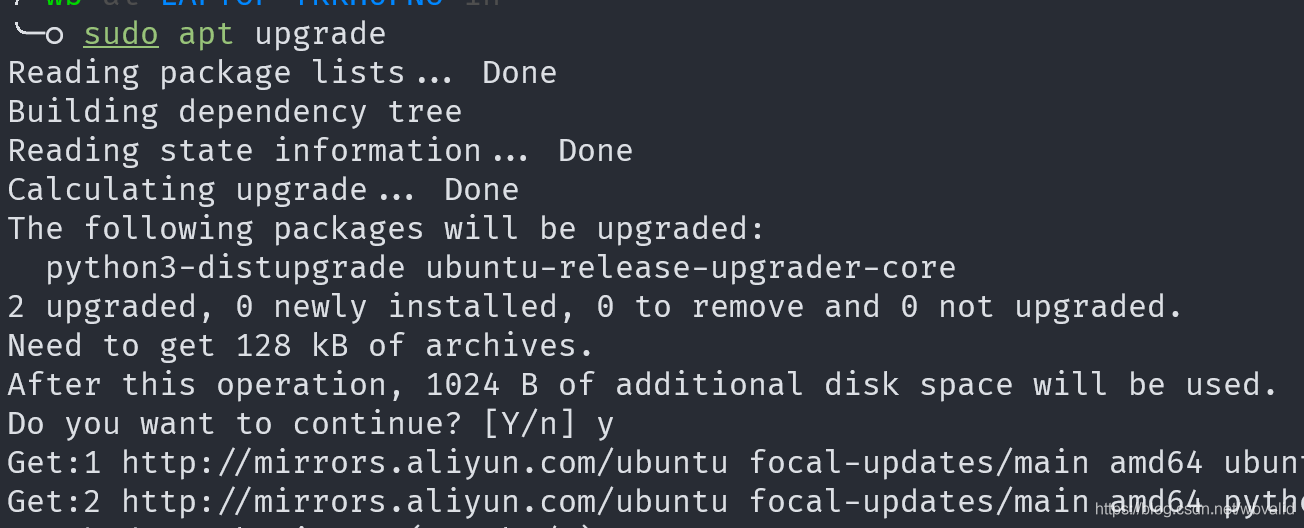Viewport: 1304px width, 528px height.
Task: Click the underlined sudo command word
Action: point(121,34)
